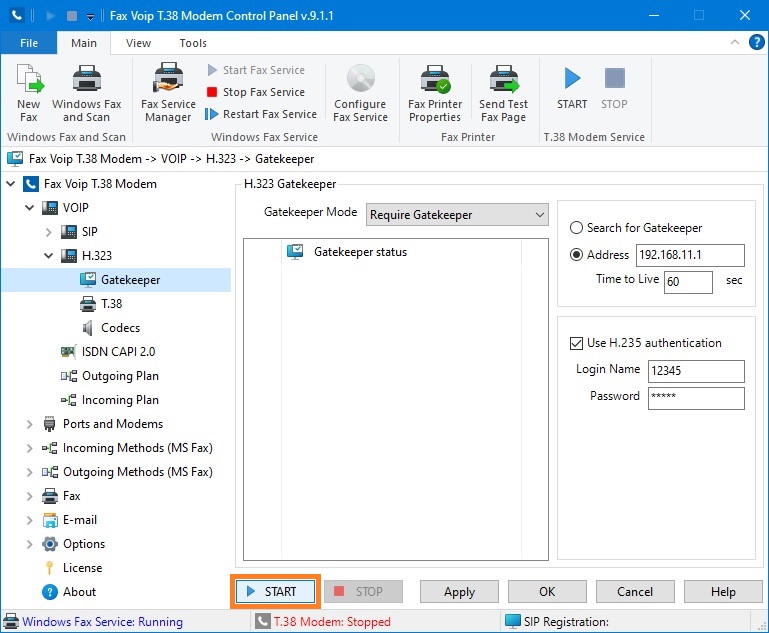Expand the Options tree node
The height and width of the screenshot is (633, 769).
click(29, 544)
